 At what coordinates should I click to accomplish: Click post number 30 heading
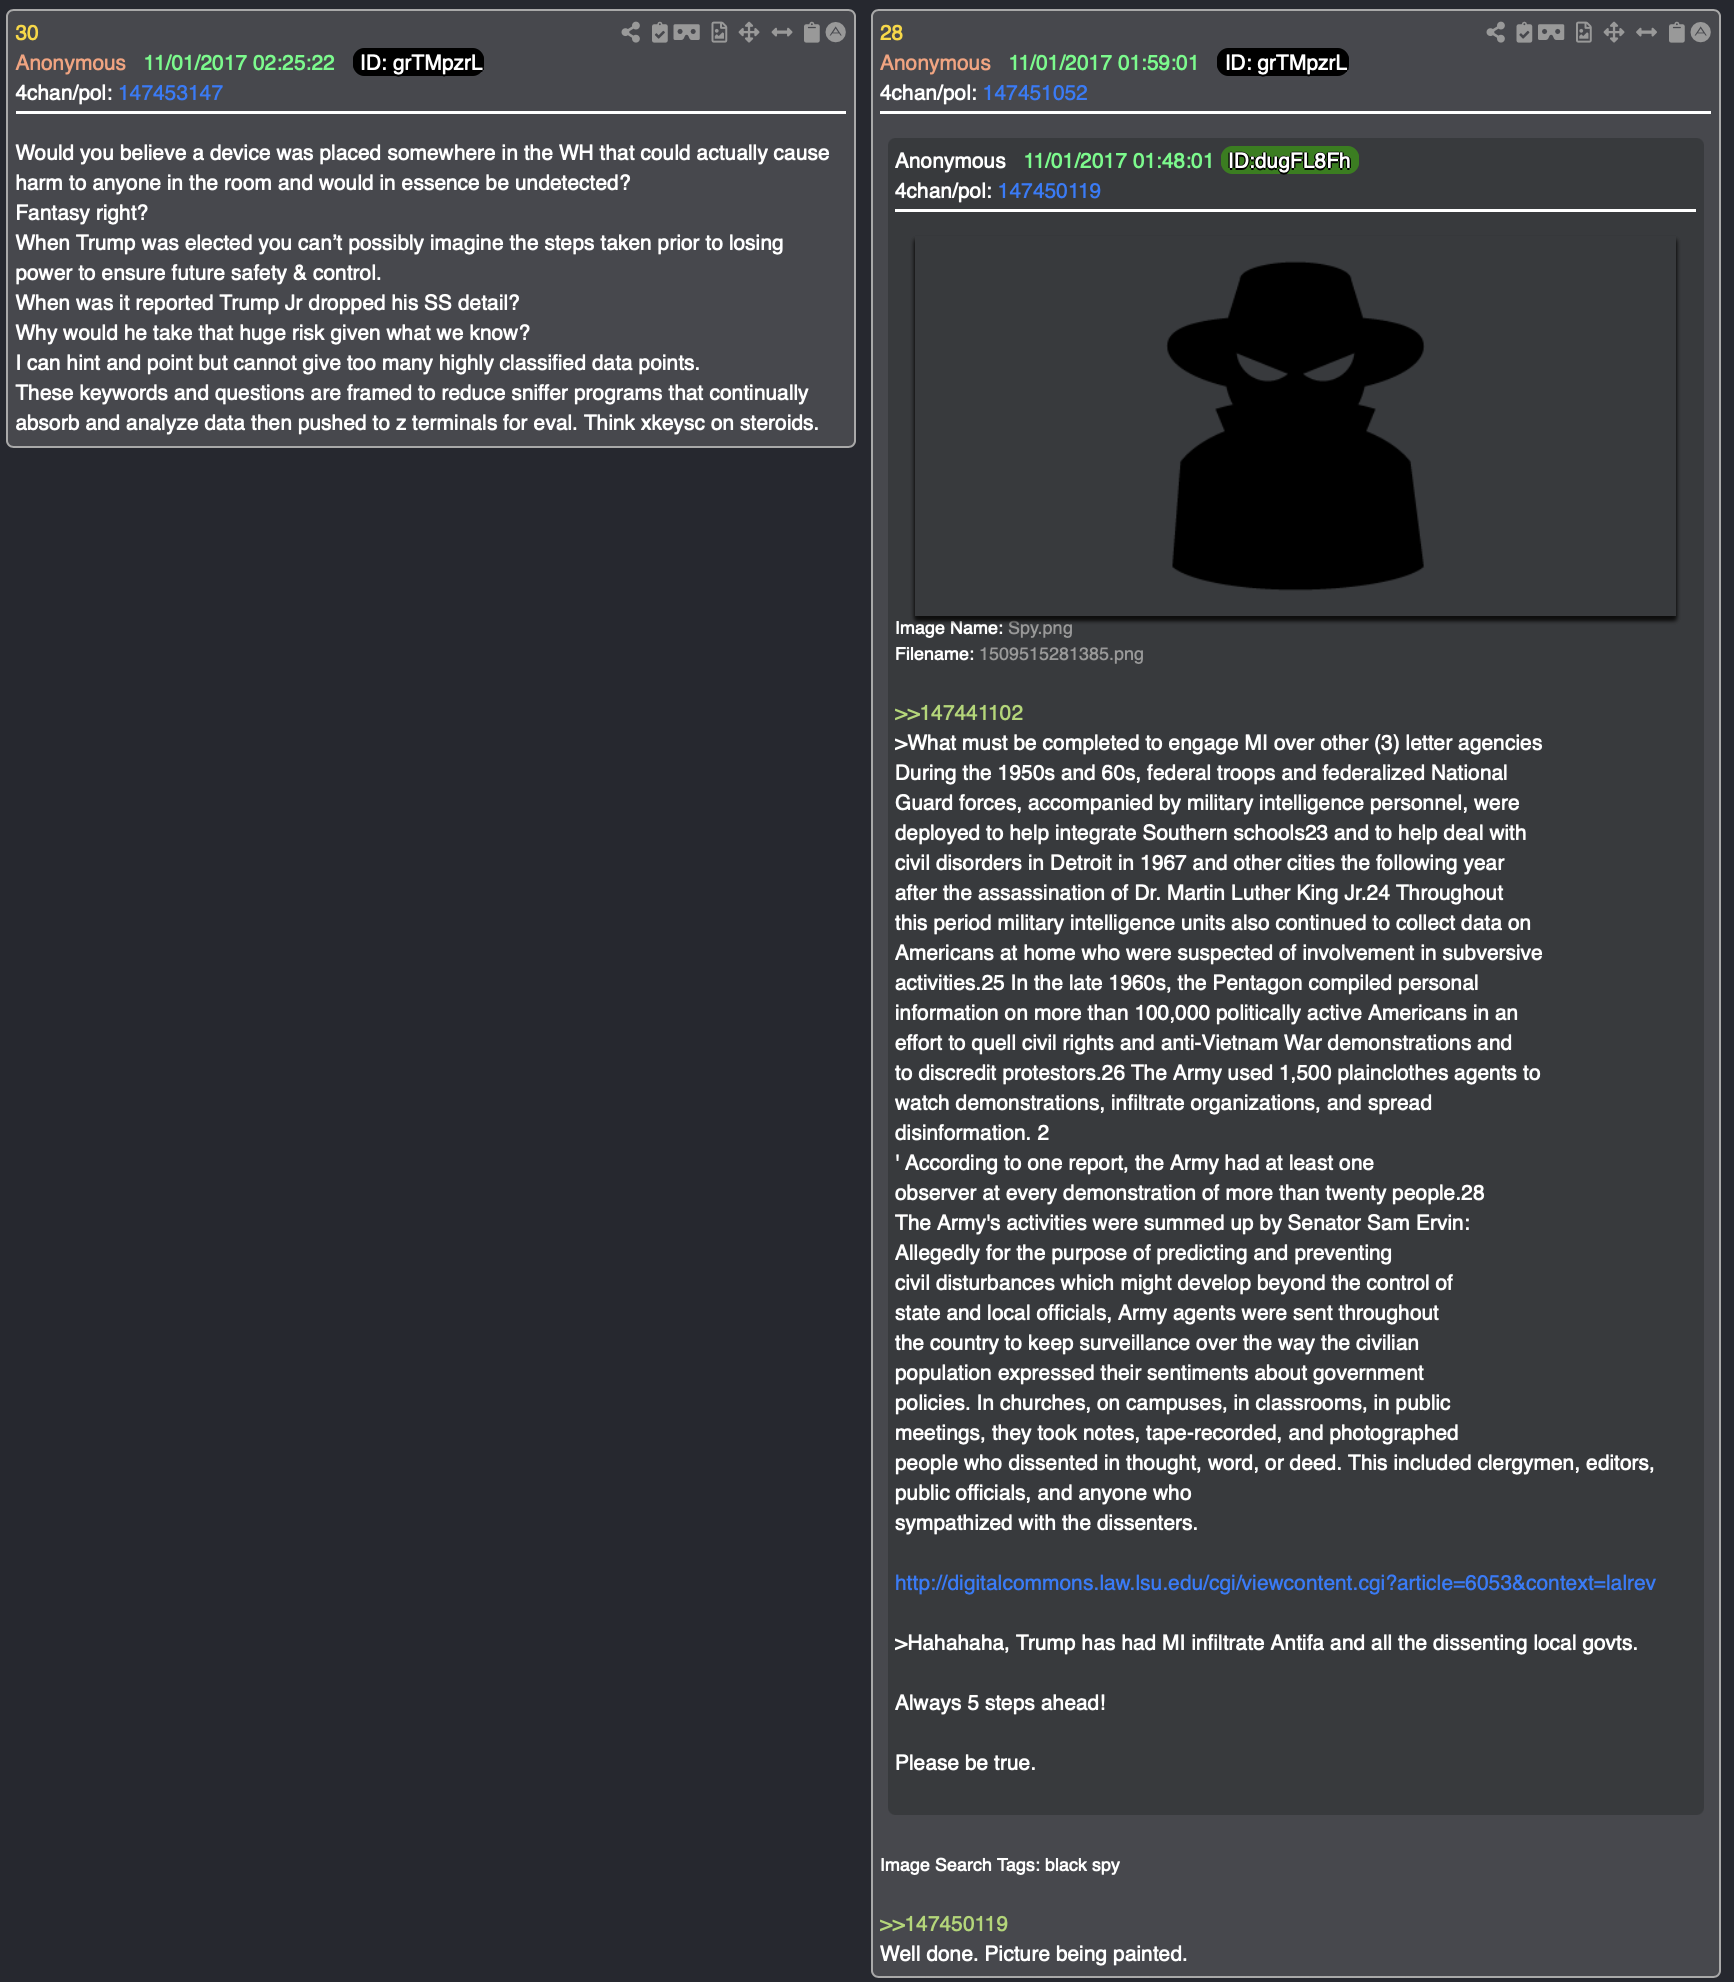coord(27,33)
